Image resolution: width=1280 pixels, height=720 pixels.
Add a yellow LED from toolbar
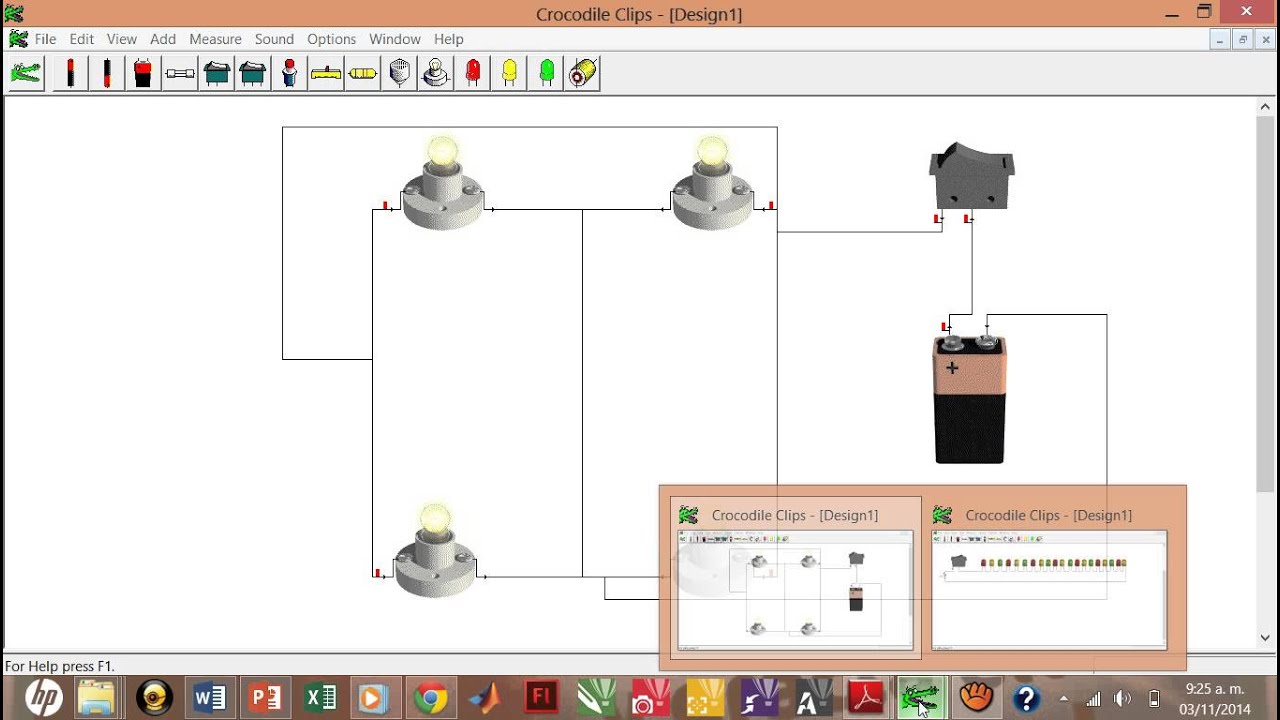tap(509, 73)
